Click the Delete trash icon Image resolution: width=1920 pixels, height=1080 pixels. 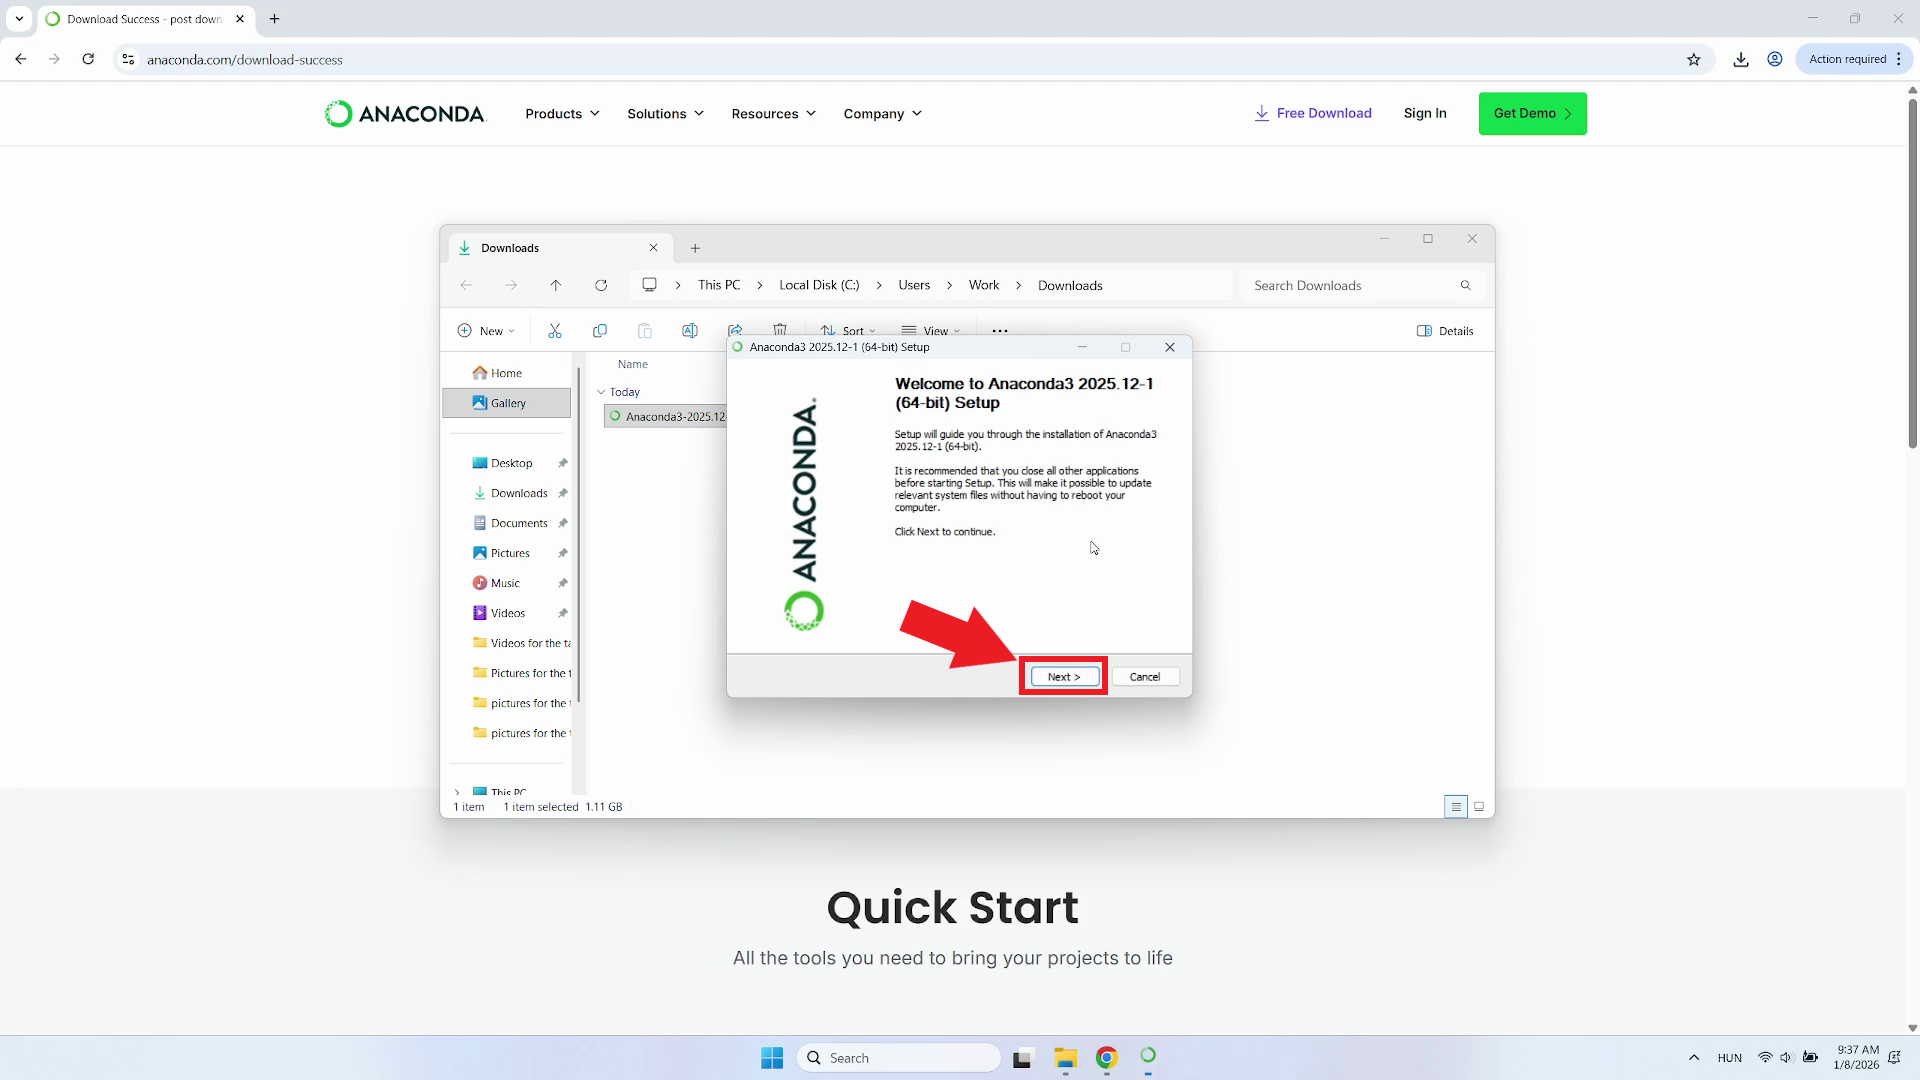(x=781, y=331)
